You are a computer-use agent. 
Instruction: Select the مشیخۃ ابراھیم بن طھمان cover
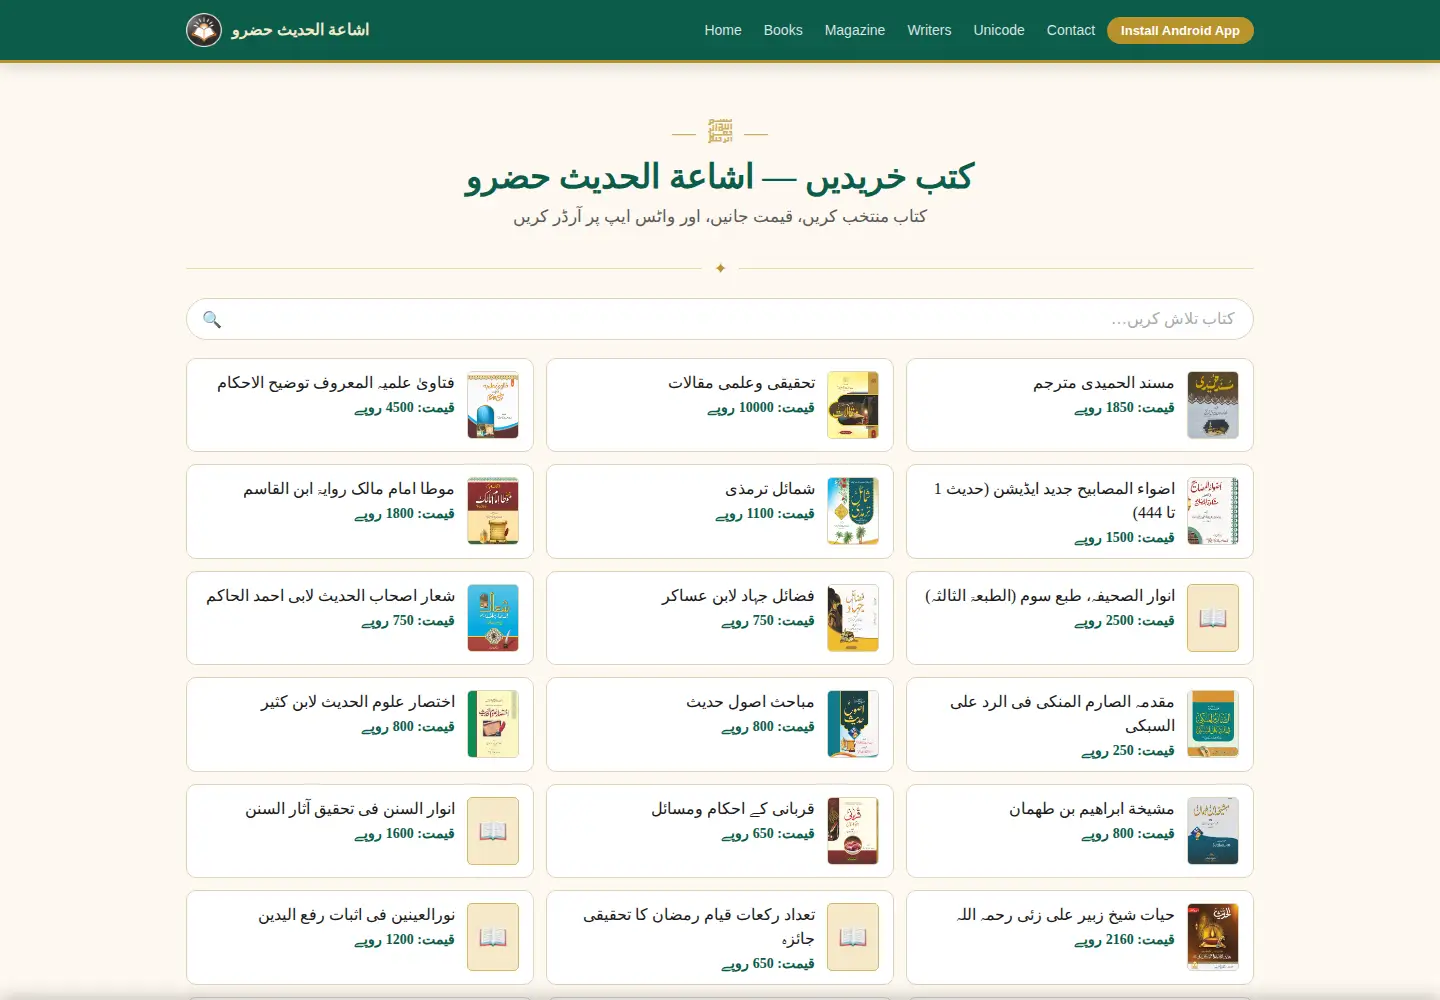coord(1213,831)
